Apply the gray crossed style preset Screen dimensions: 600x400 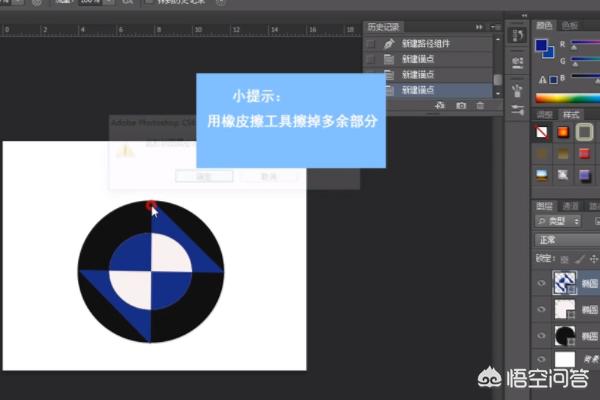[563, 175]
